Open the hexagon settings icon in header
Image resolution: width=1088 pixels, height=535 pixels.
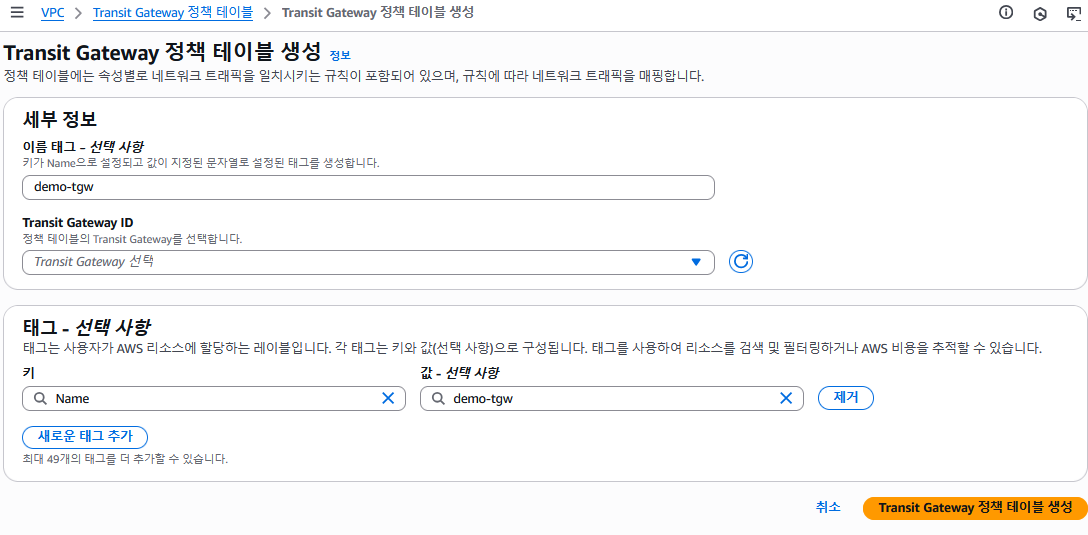click(x=1039, y=13)
